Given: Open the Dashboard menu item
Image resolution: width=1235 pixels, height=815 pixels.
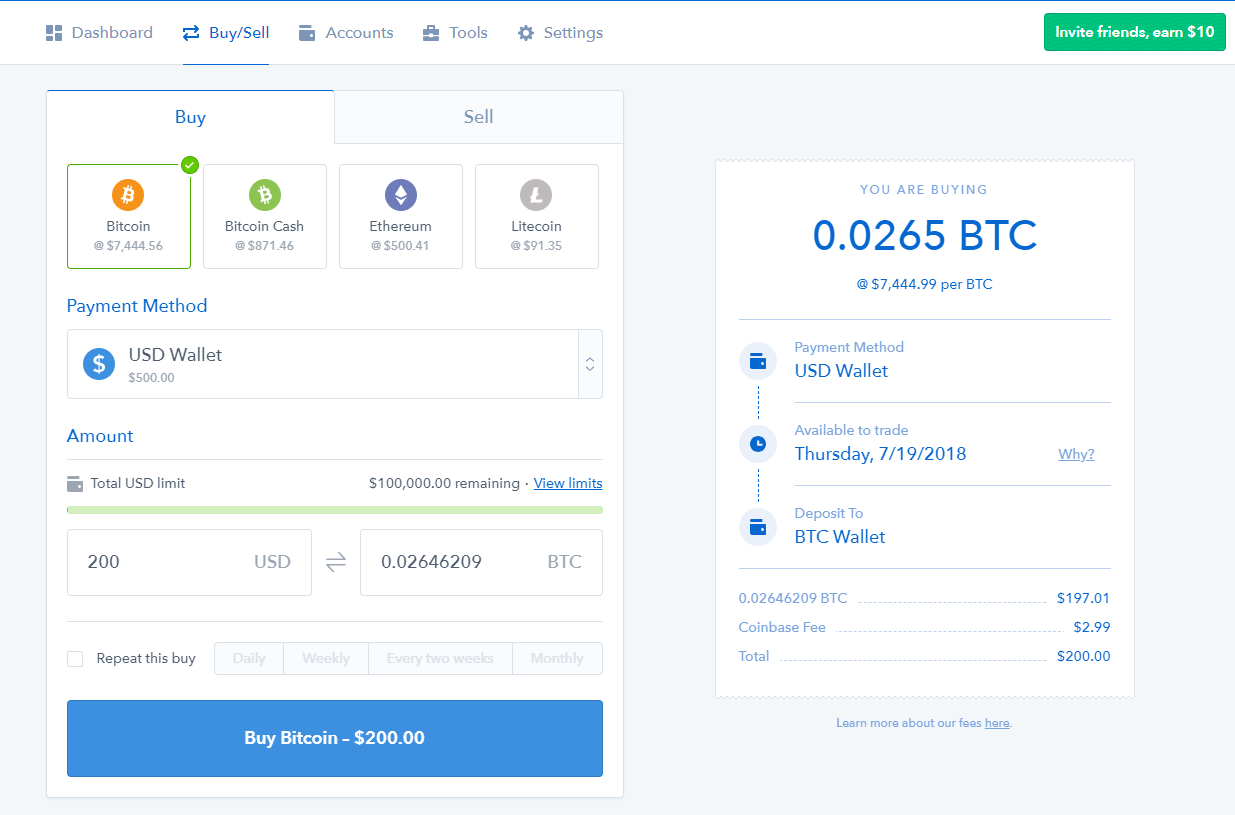Looking at the screenshot, I should (99, 33).
